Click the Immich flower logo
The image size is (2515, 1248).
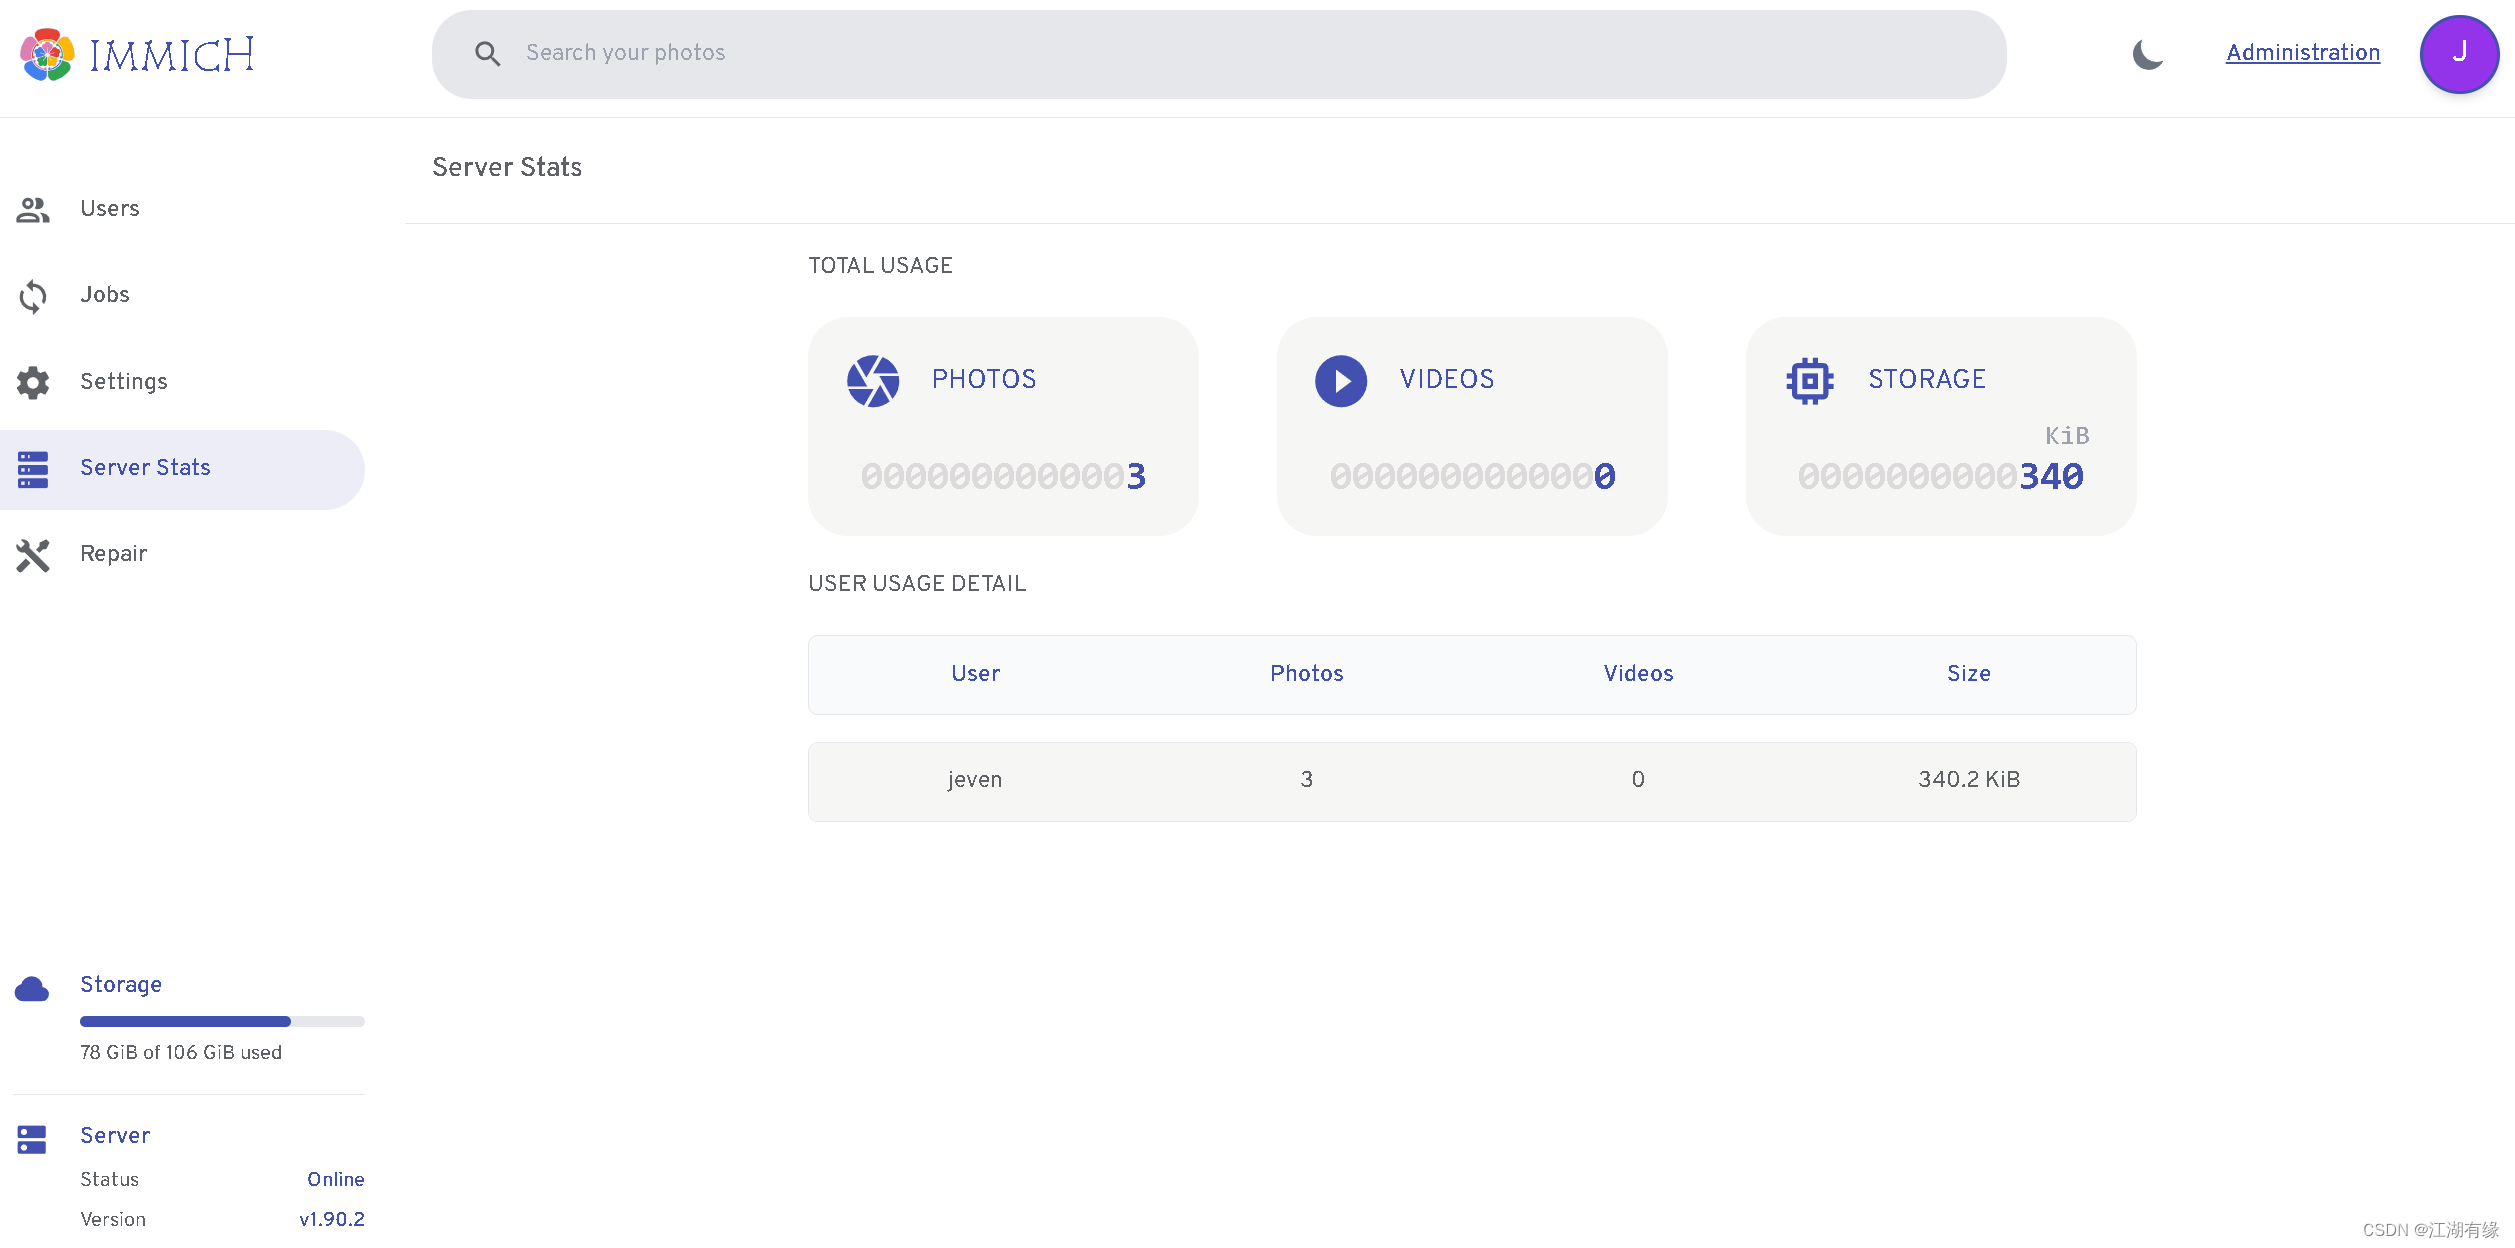pos(47,55)
